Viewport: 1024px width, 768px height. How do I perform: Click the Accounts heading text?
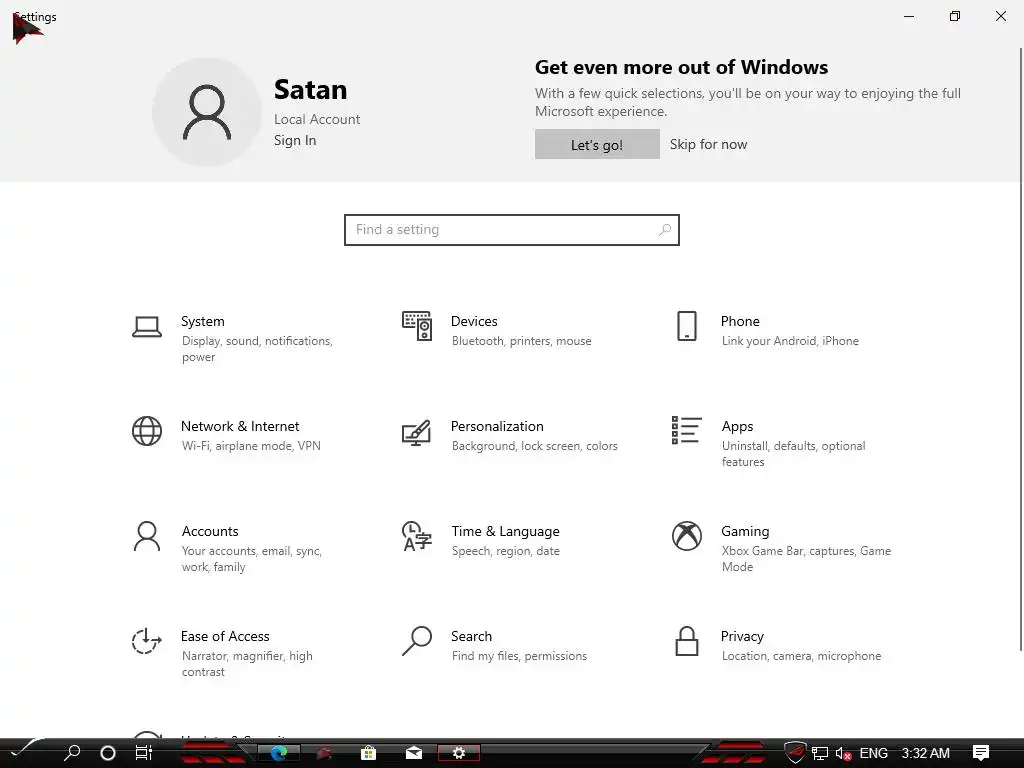coord(210,532)
